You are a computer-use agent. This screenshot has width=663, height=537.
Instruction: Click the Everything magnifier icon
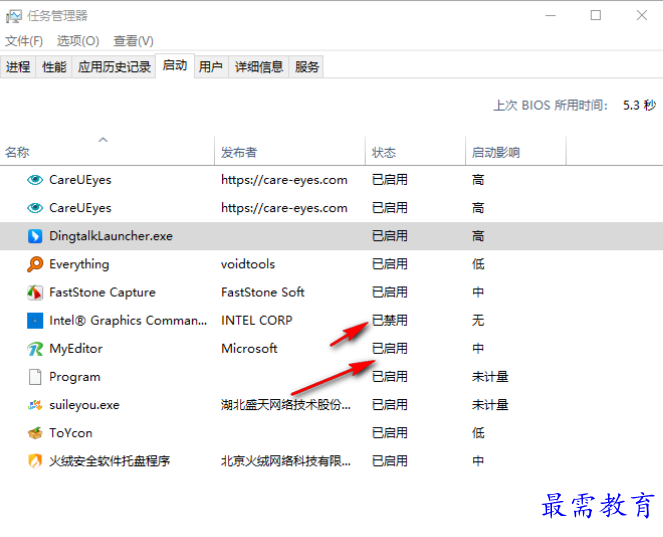[x=35, y=264]
